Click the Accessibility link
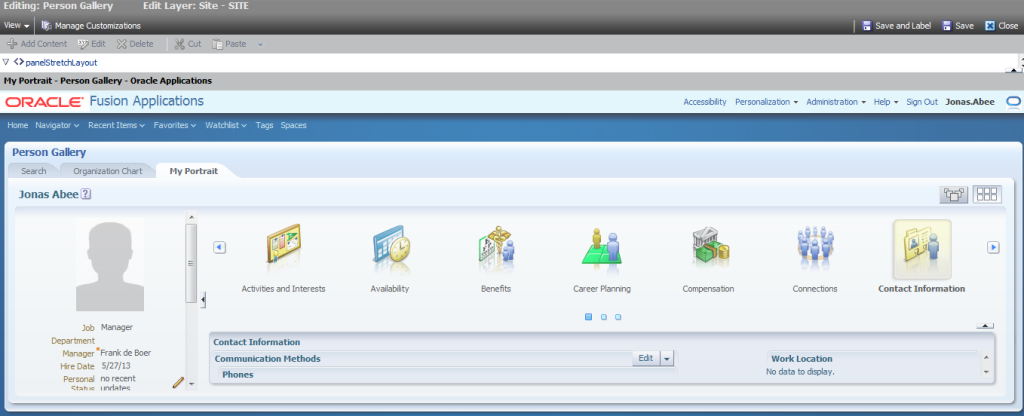Image resolution: width=1024 pixels, height=416 pixels. coord(705,102)
